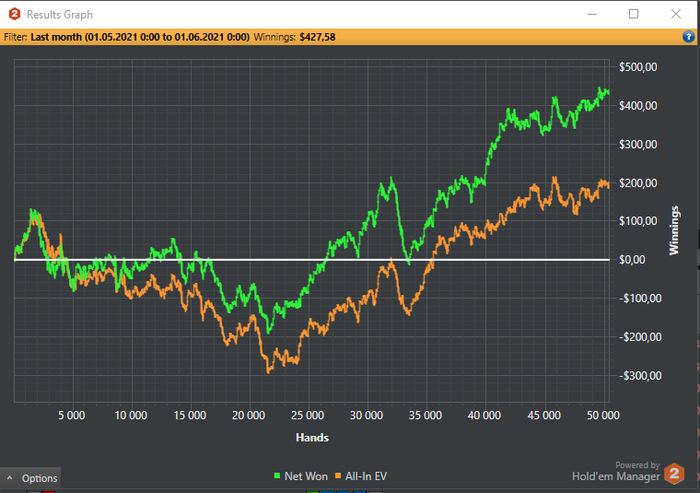Screen dimensions: 700x493
Task: Click the $500,00 axis label
Action: (x=638, y=67)
